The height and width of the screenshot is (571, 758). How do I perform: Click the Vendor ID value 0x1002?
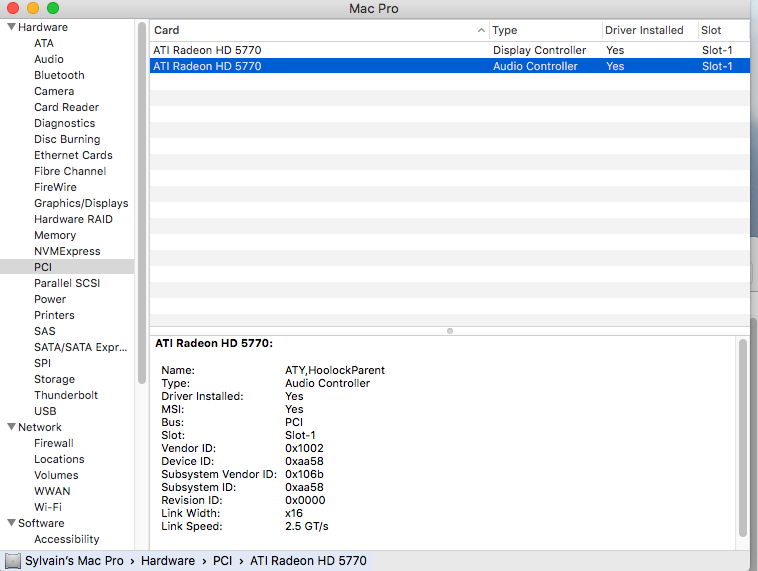click(304, 448)
